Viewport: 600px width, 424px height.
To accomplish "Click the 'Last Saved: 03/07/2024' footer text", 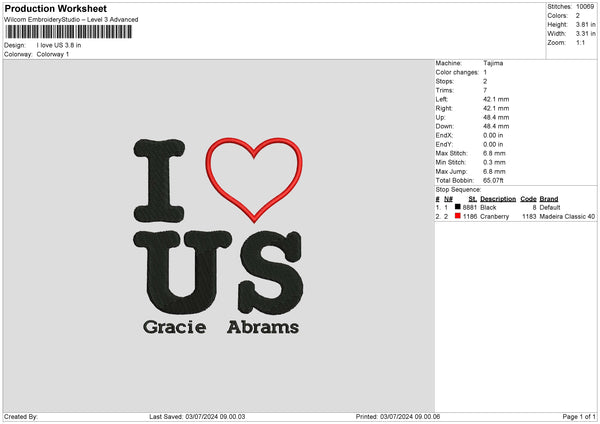I will click(197, 417).
